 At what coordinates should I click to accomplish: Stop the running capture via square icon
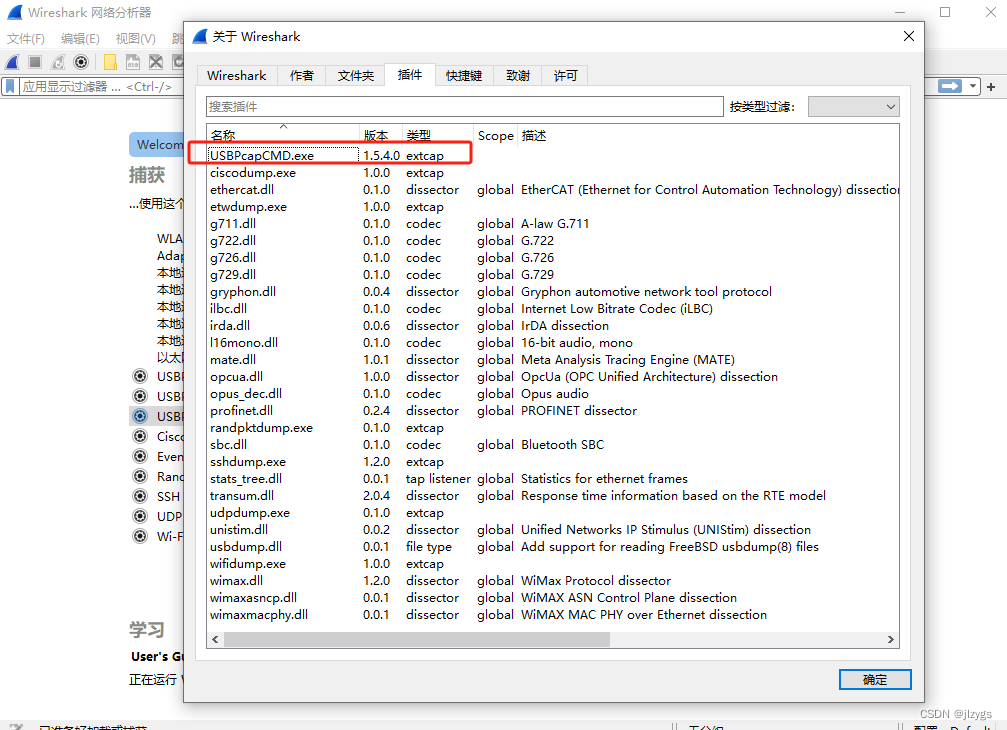35,62
